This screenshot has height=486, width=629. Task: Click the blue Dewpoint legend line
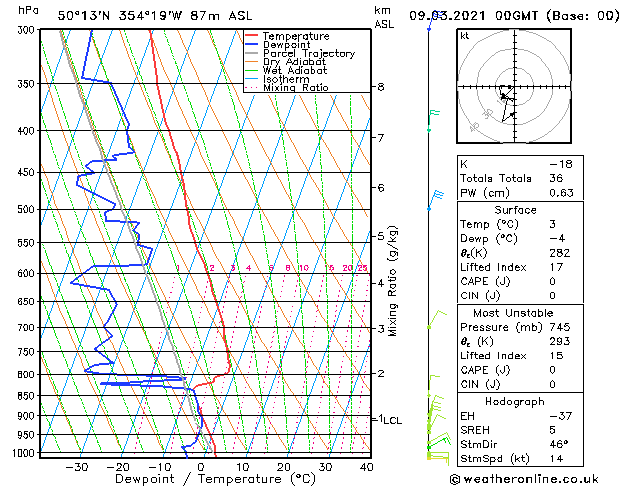251,45
